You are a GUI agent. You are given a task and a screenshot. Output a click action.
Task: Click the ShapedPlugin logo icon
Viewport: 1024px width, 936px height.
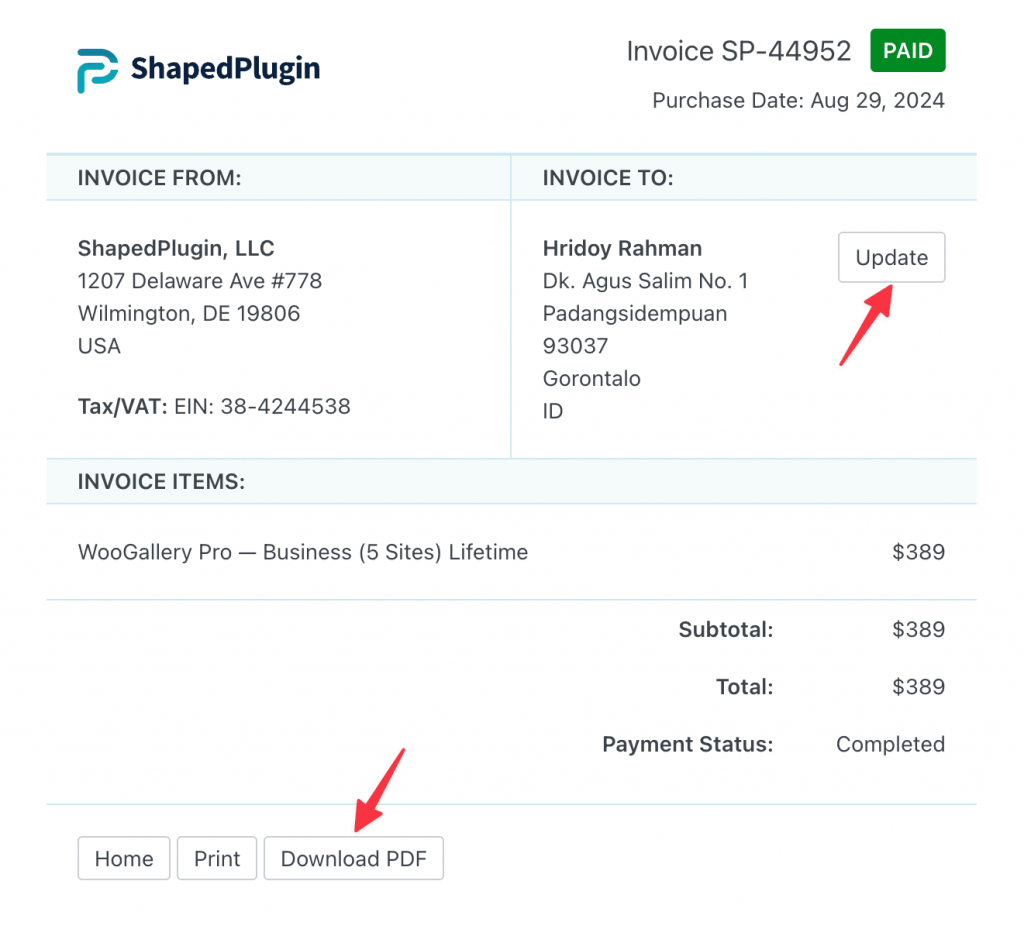pyautogui.click(x=97, y=70)
